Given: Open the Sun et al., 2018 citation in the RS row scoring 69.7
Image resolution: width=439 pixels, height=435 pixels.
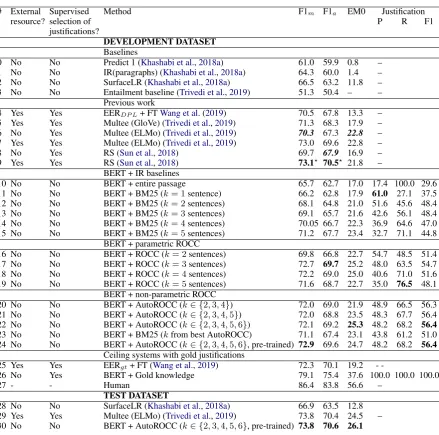Looking at the screenshot, I should [148, 153].
